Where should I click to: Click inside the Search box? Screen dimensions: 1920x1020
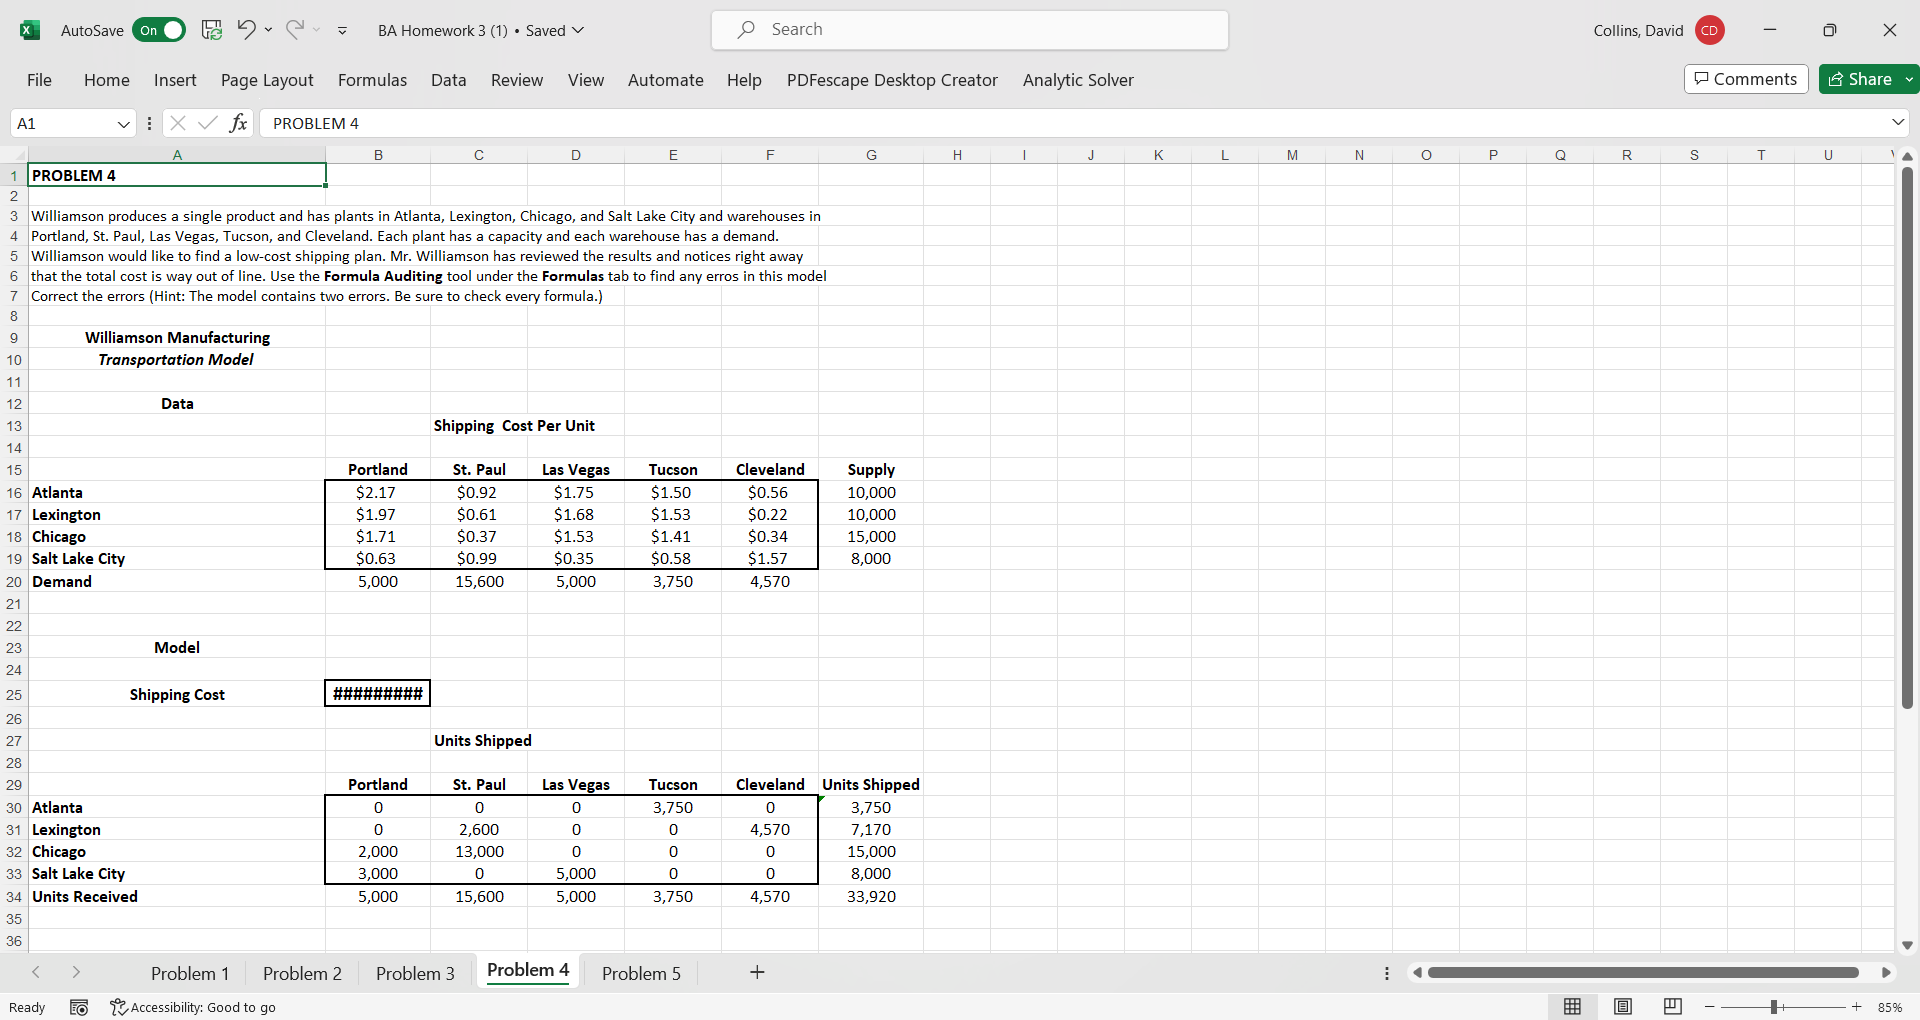tap(968, 30)
